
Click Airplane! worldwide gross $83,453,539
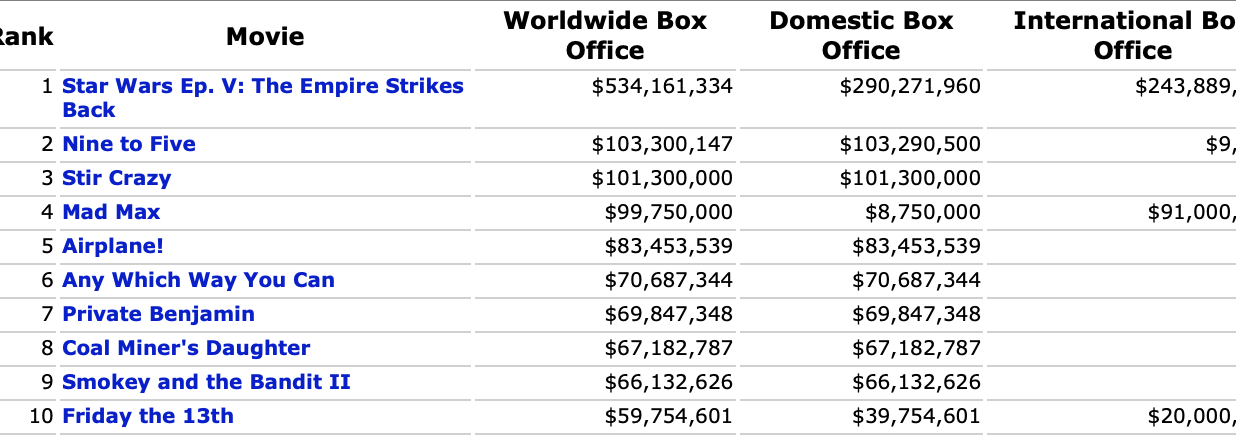click(668, 246)
